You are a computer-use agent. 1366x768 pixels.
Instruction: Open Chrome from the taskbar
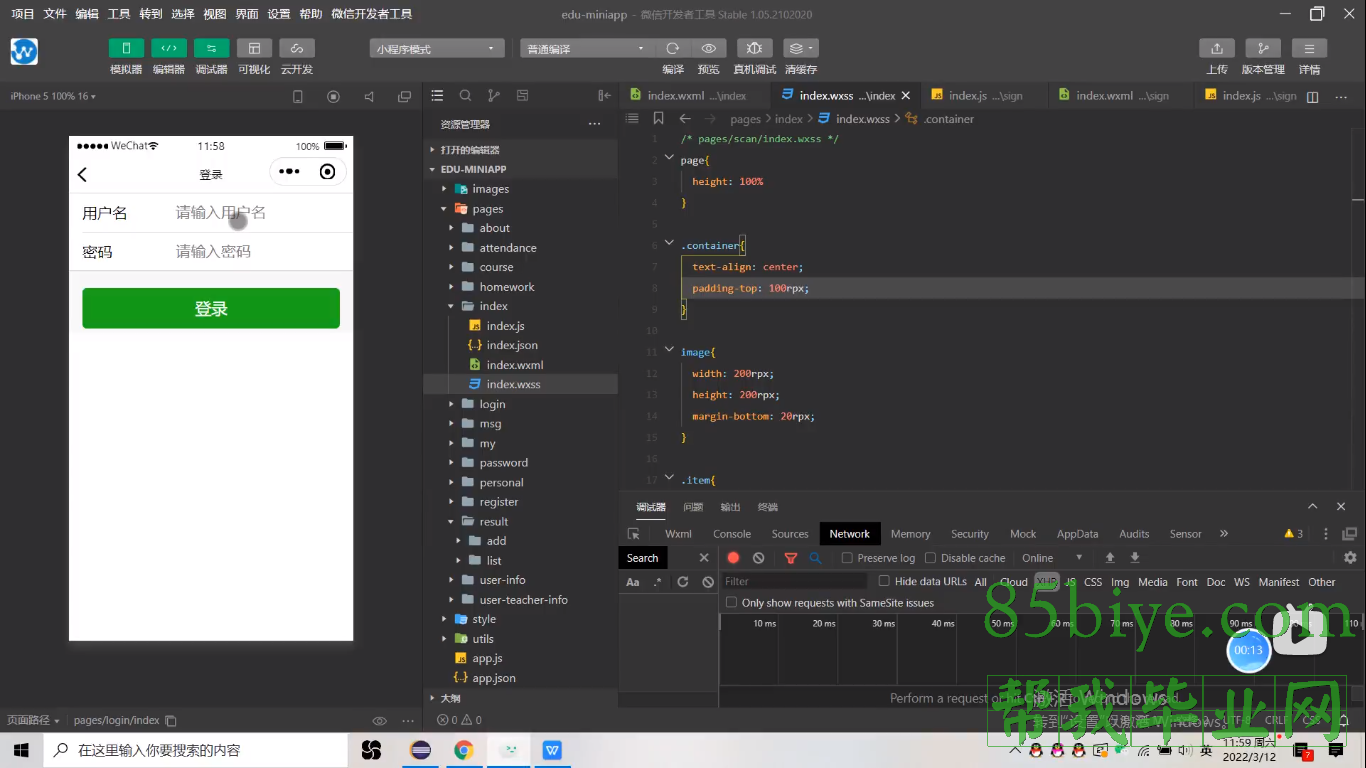click(x=463, y=750)
